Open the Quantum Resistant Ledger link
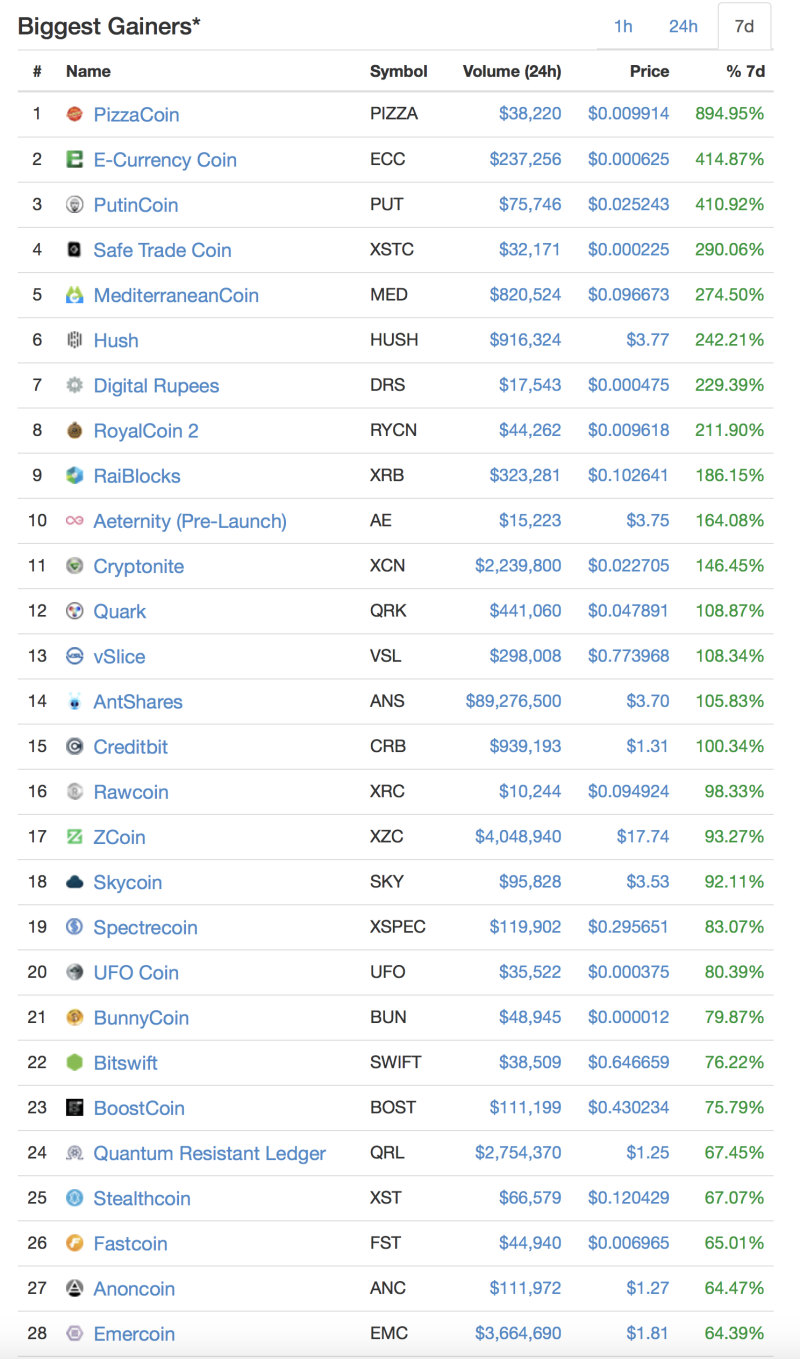Viewport: 800px width, 1359px height. (210, 1153)
